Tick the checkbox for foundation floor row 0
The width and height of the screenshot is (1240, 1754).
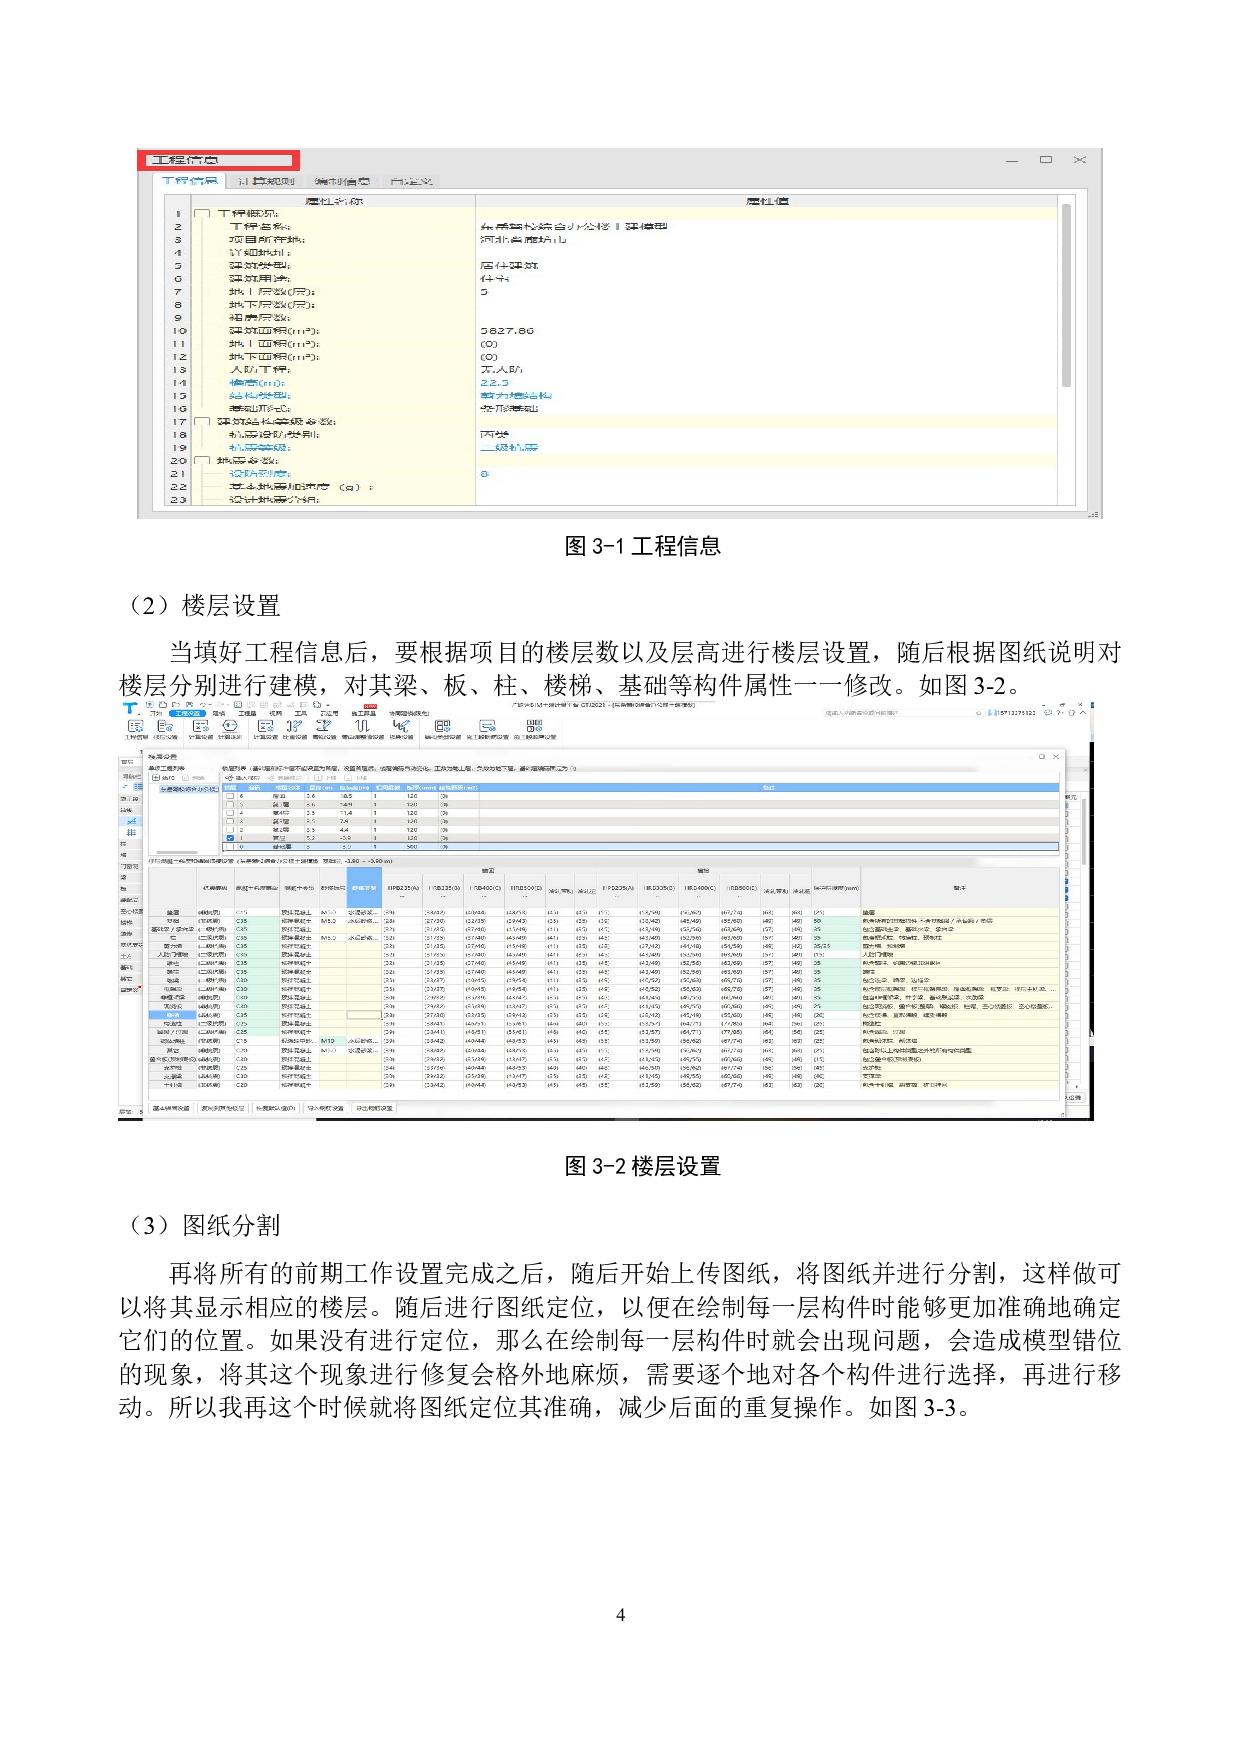[230, 847]
